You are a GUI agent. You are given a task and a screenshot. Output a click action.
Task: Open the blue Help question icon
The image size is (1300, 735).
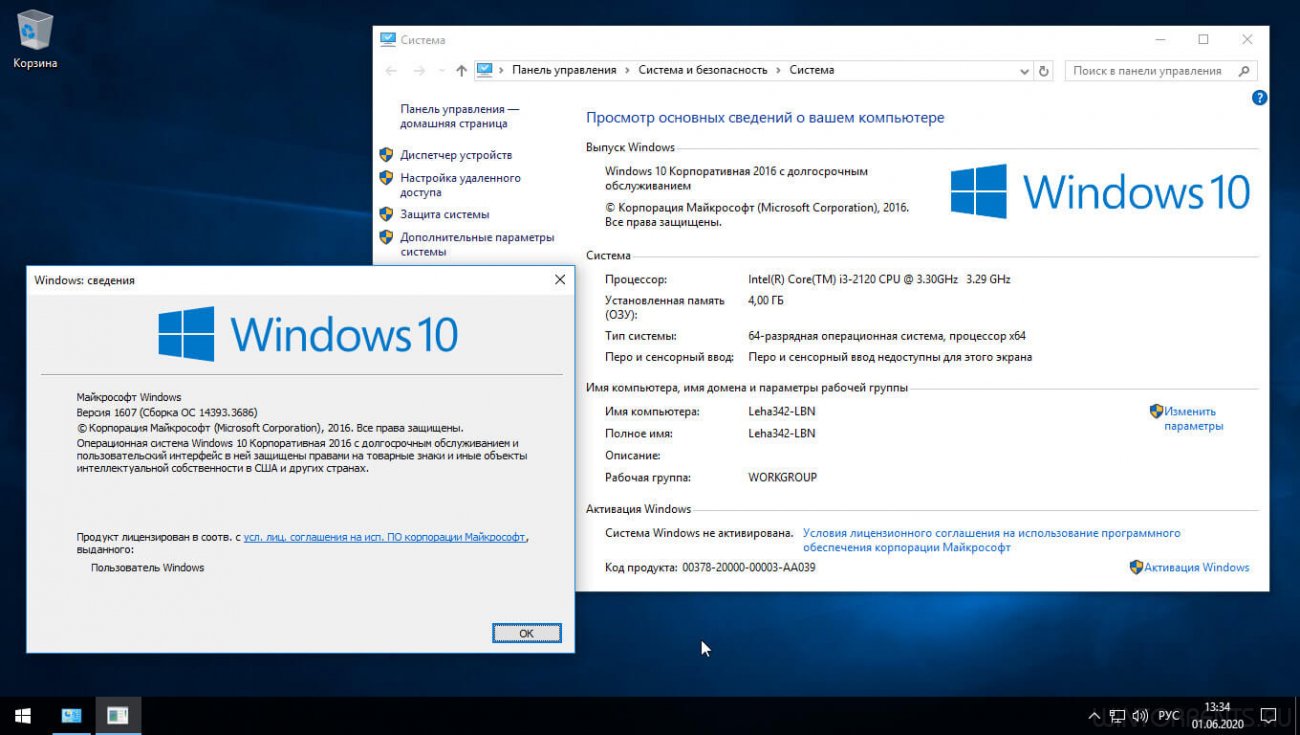[1259, 98]
